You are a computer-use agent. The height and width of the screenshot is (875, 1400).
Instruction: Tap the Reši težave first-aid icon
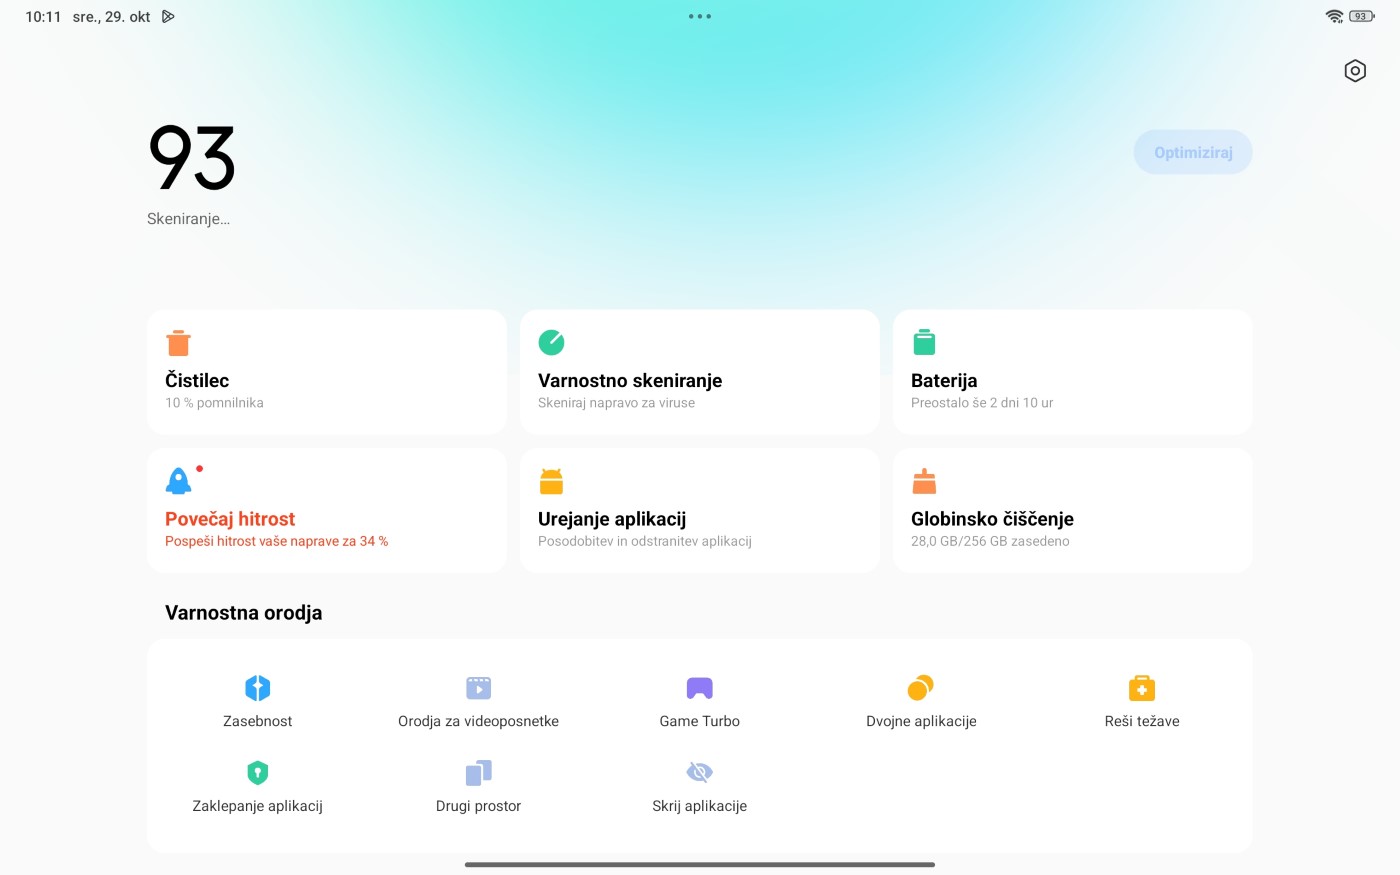click(x=1142, y=689)
